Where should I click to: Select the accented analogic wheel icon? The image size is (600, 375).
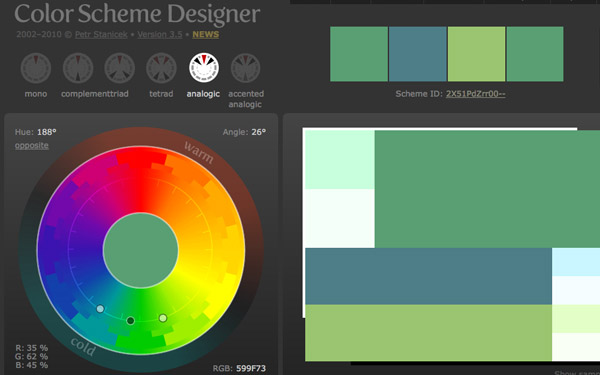click(x=245, y=68)
